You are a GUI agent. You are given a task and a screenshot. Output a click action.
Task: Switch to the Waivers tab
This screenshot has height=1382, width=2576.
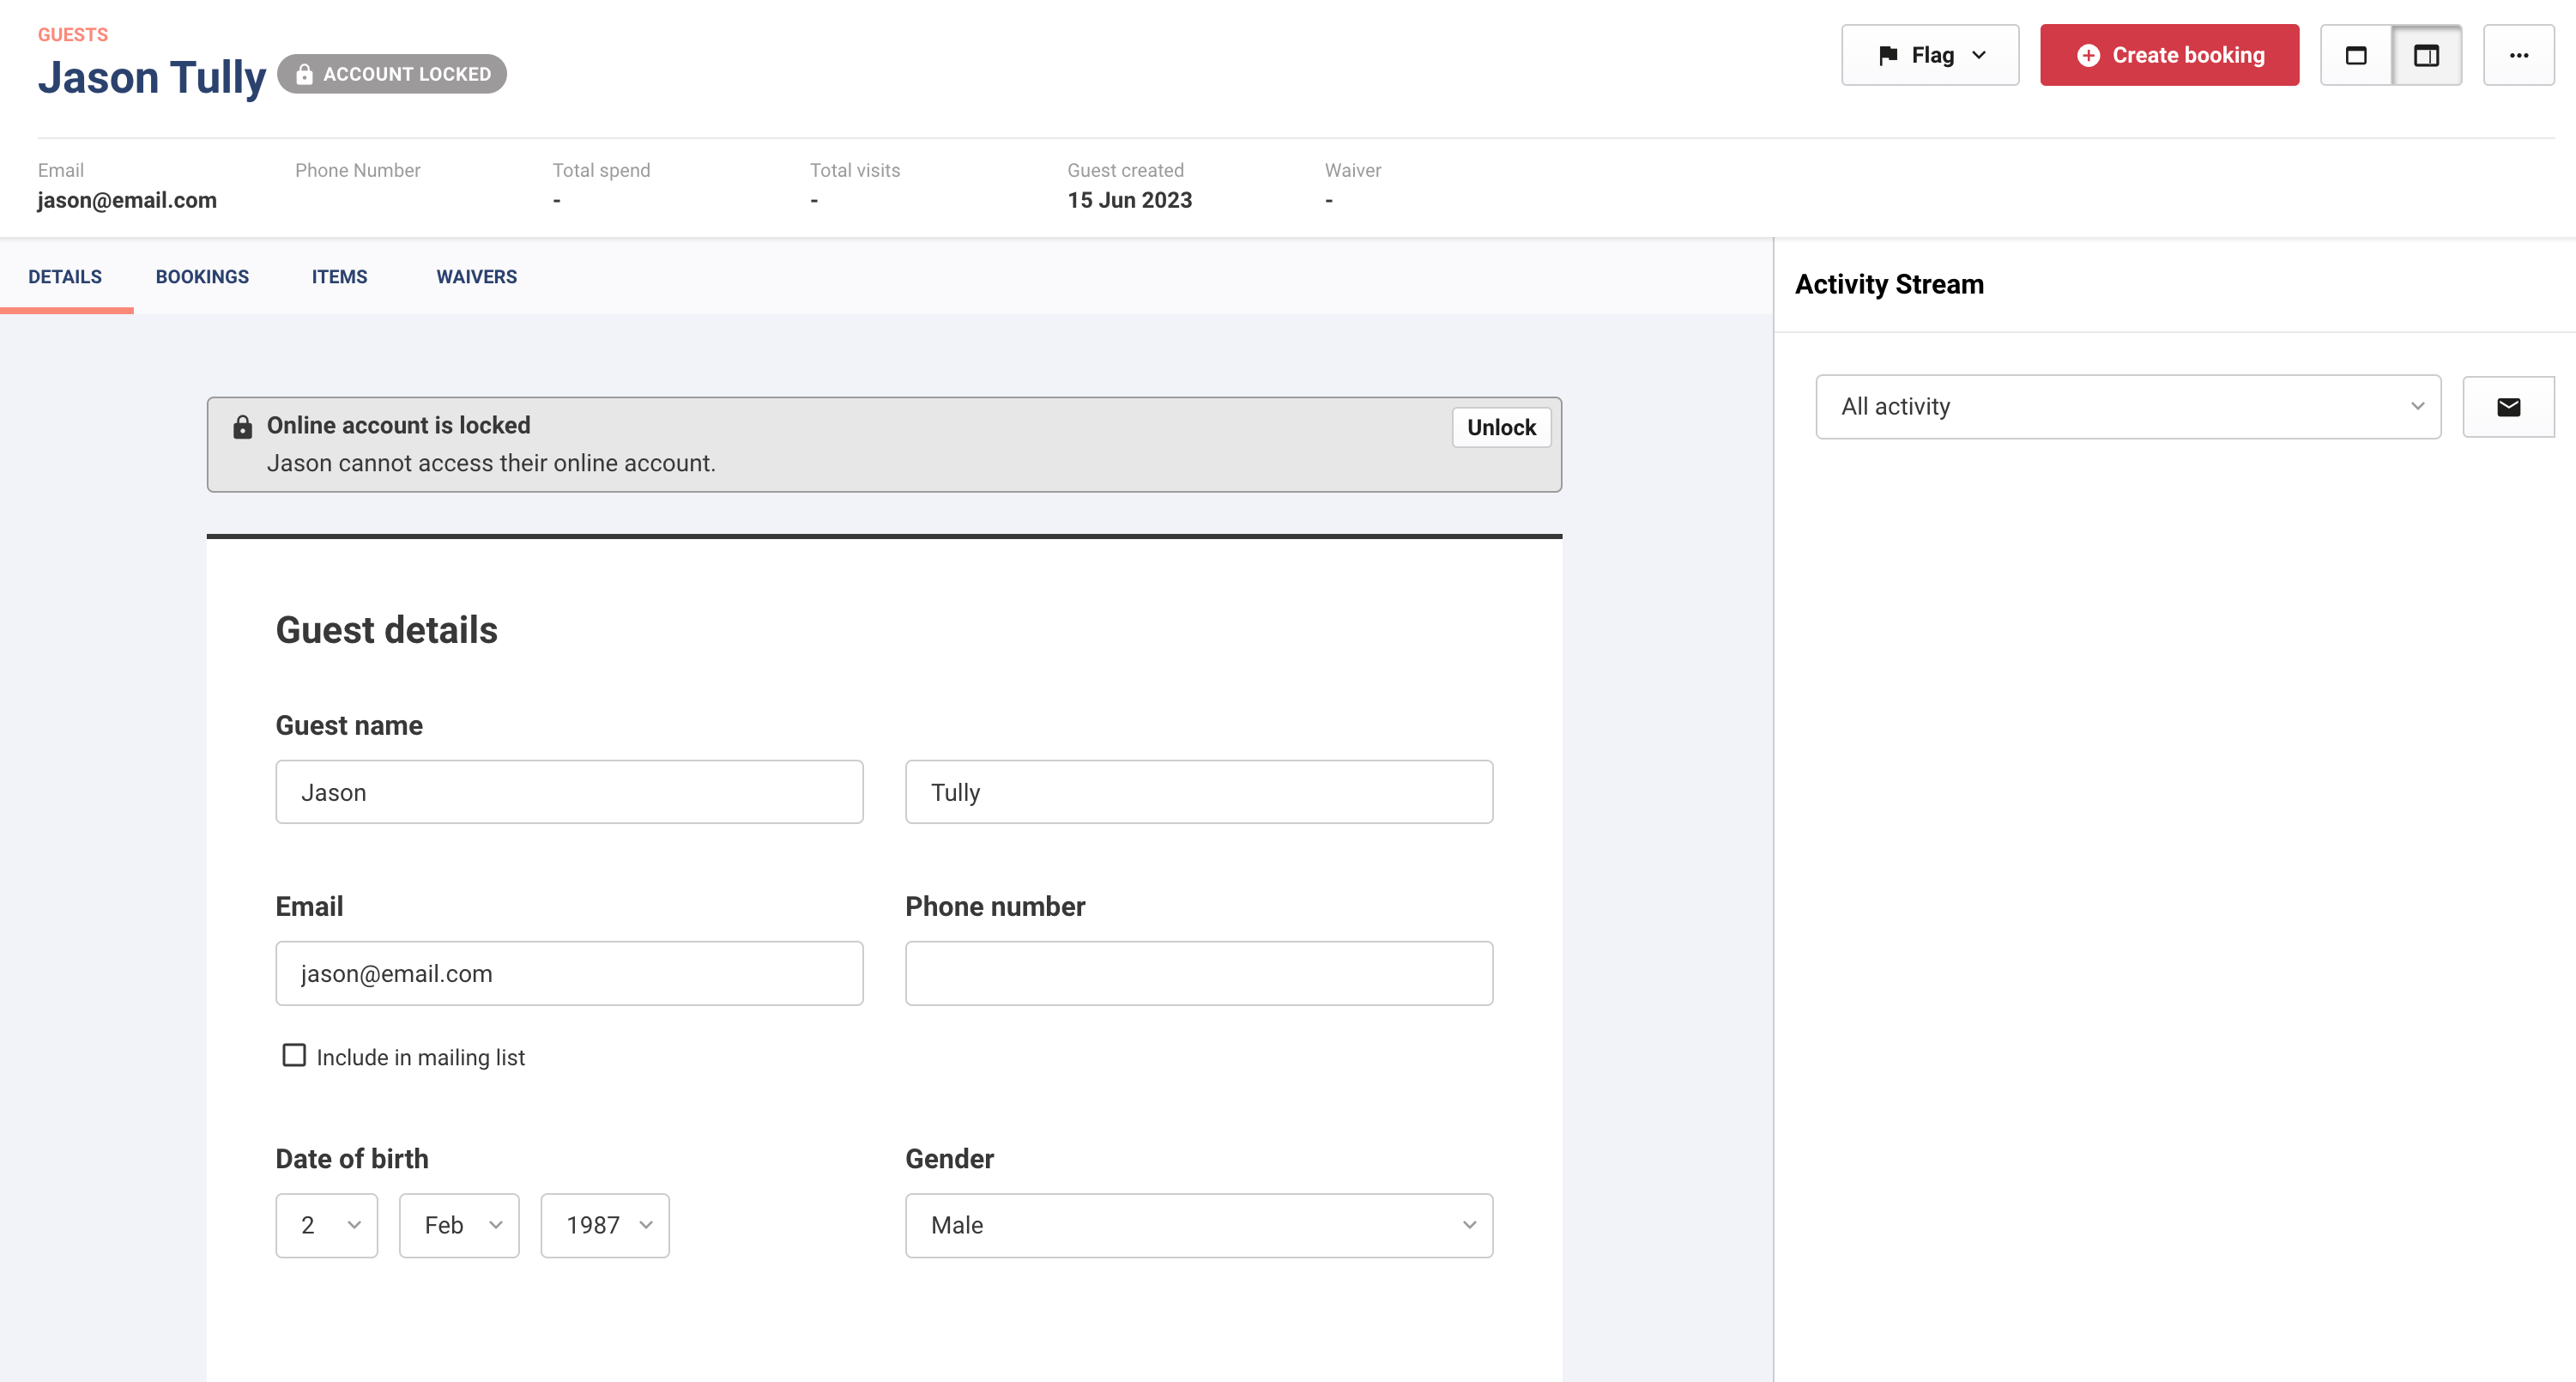476,277
